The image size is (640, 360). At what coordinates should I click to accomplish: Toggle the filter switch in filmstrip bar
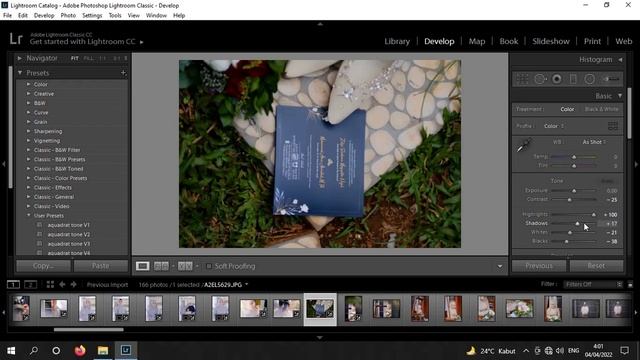click(630, 284)
